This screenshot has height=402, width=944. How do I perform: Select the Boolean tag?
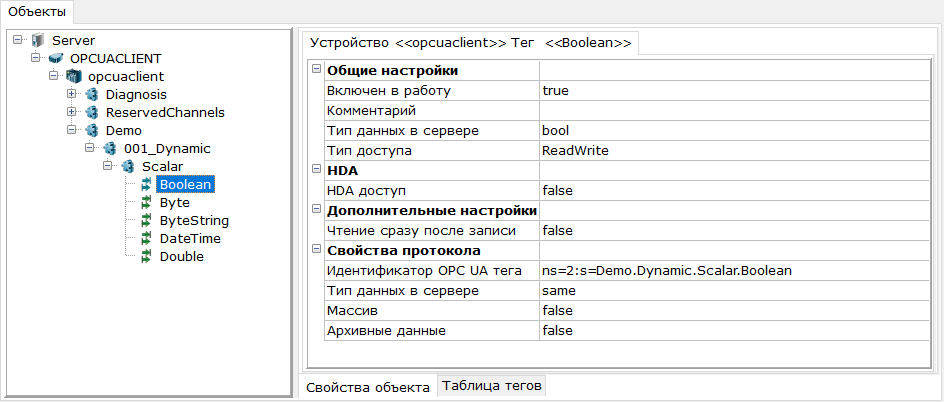[x=185, y=185]
